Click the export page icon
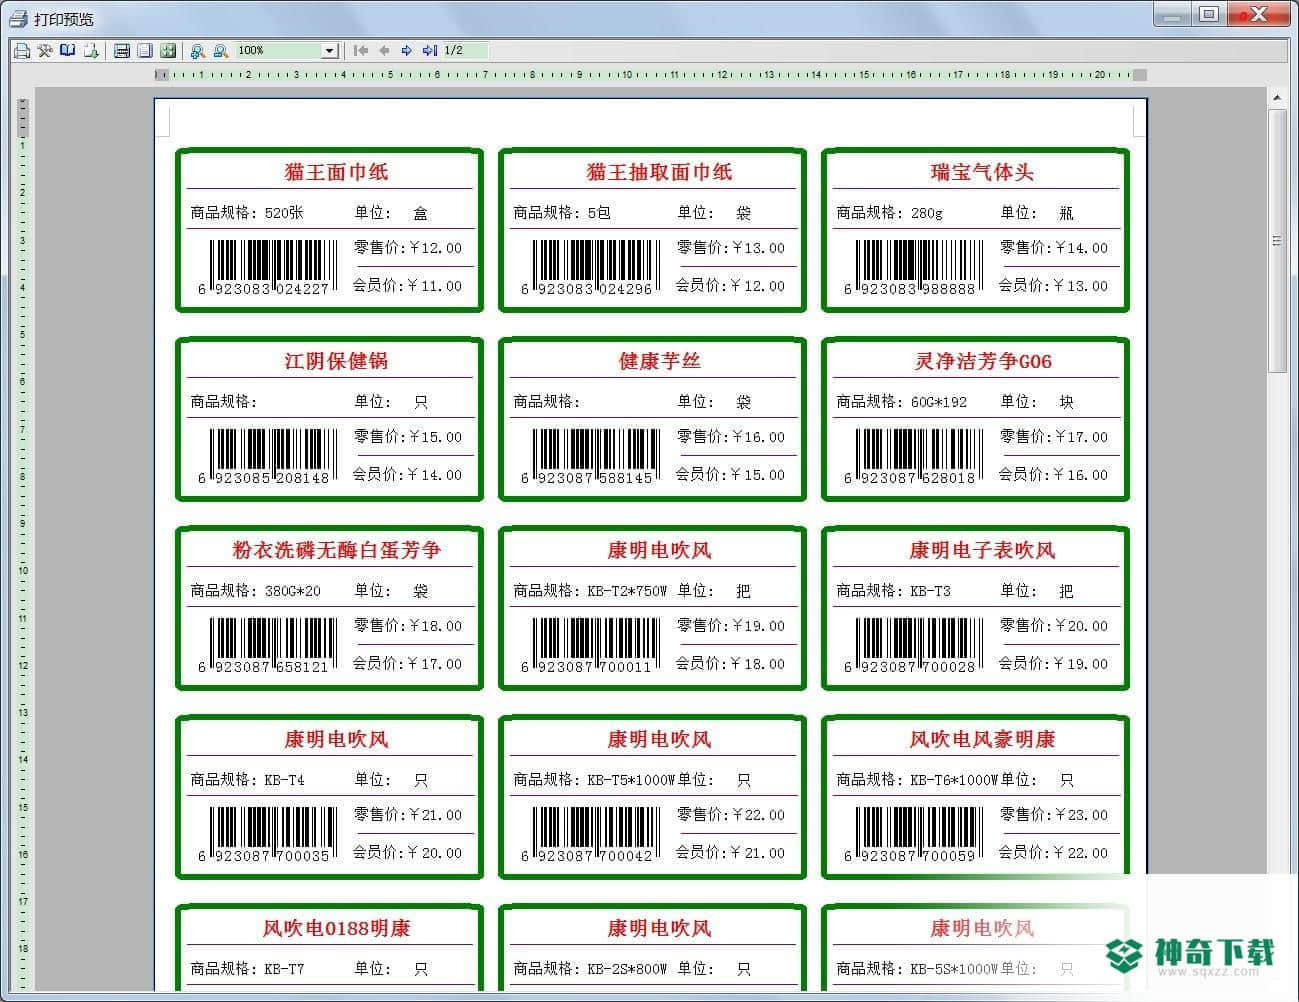 91,50
